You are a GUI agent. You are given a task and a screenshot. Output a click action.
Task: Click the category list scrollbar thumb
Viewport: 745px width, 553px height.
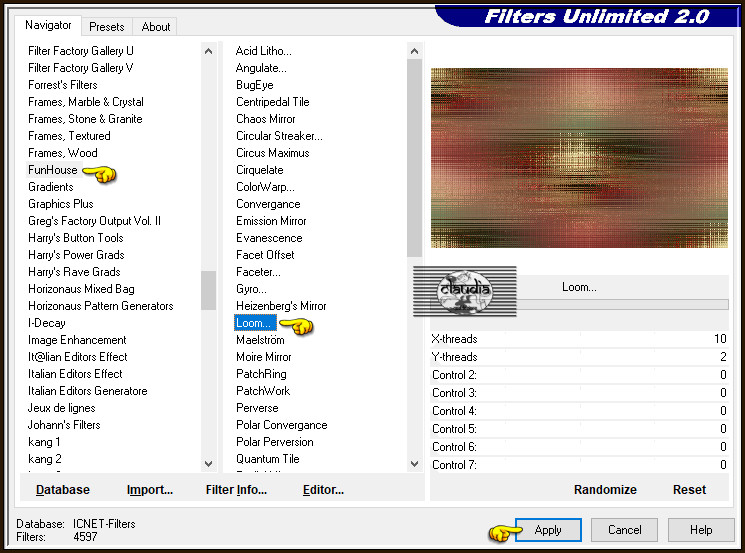tap(208, 290)
